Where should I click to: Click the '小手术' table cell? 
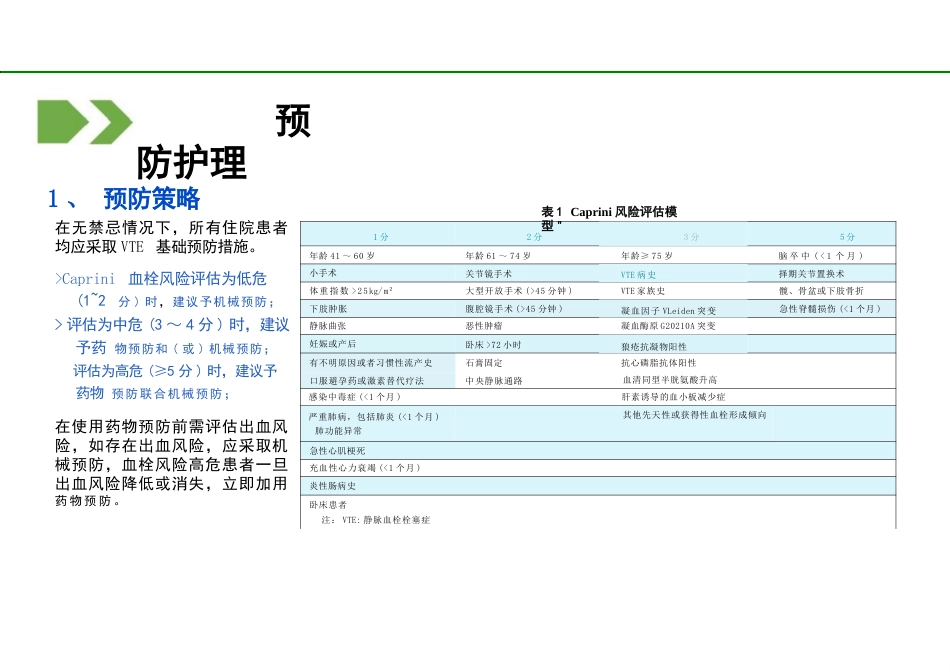(323, 273)
